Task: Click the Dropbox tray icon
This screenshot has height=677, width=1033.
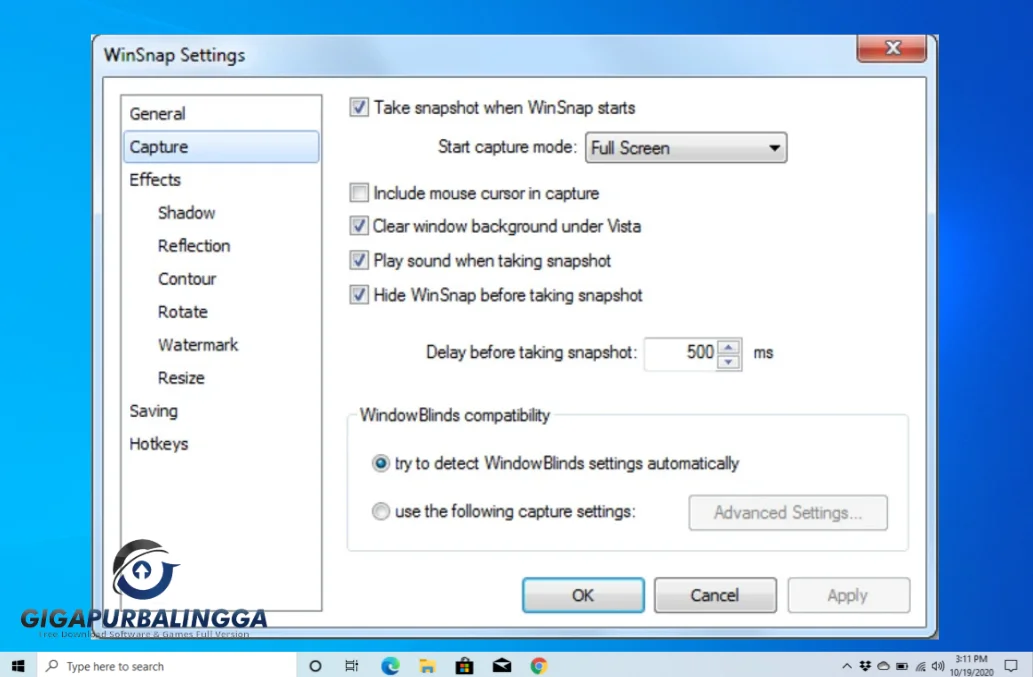Action: coord(865,666)
